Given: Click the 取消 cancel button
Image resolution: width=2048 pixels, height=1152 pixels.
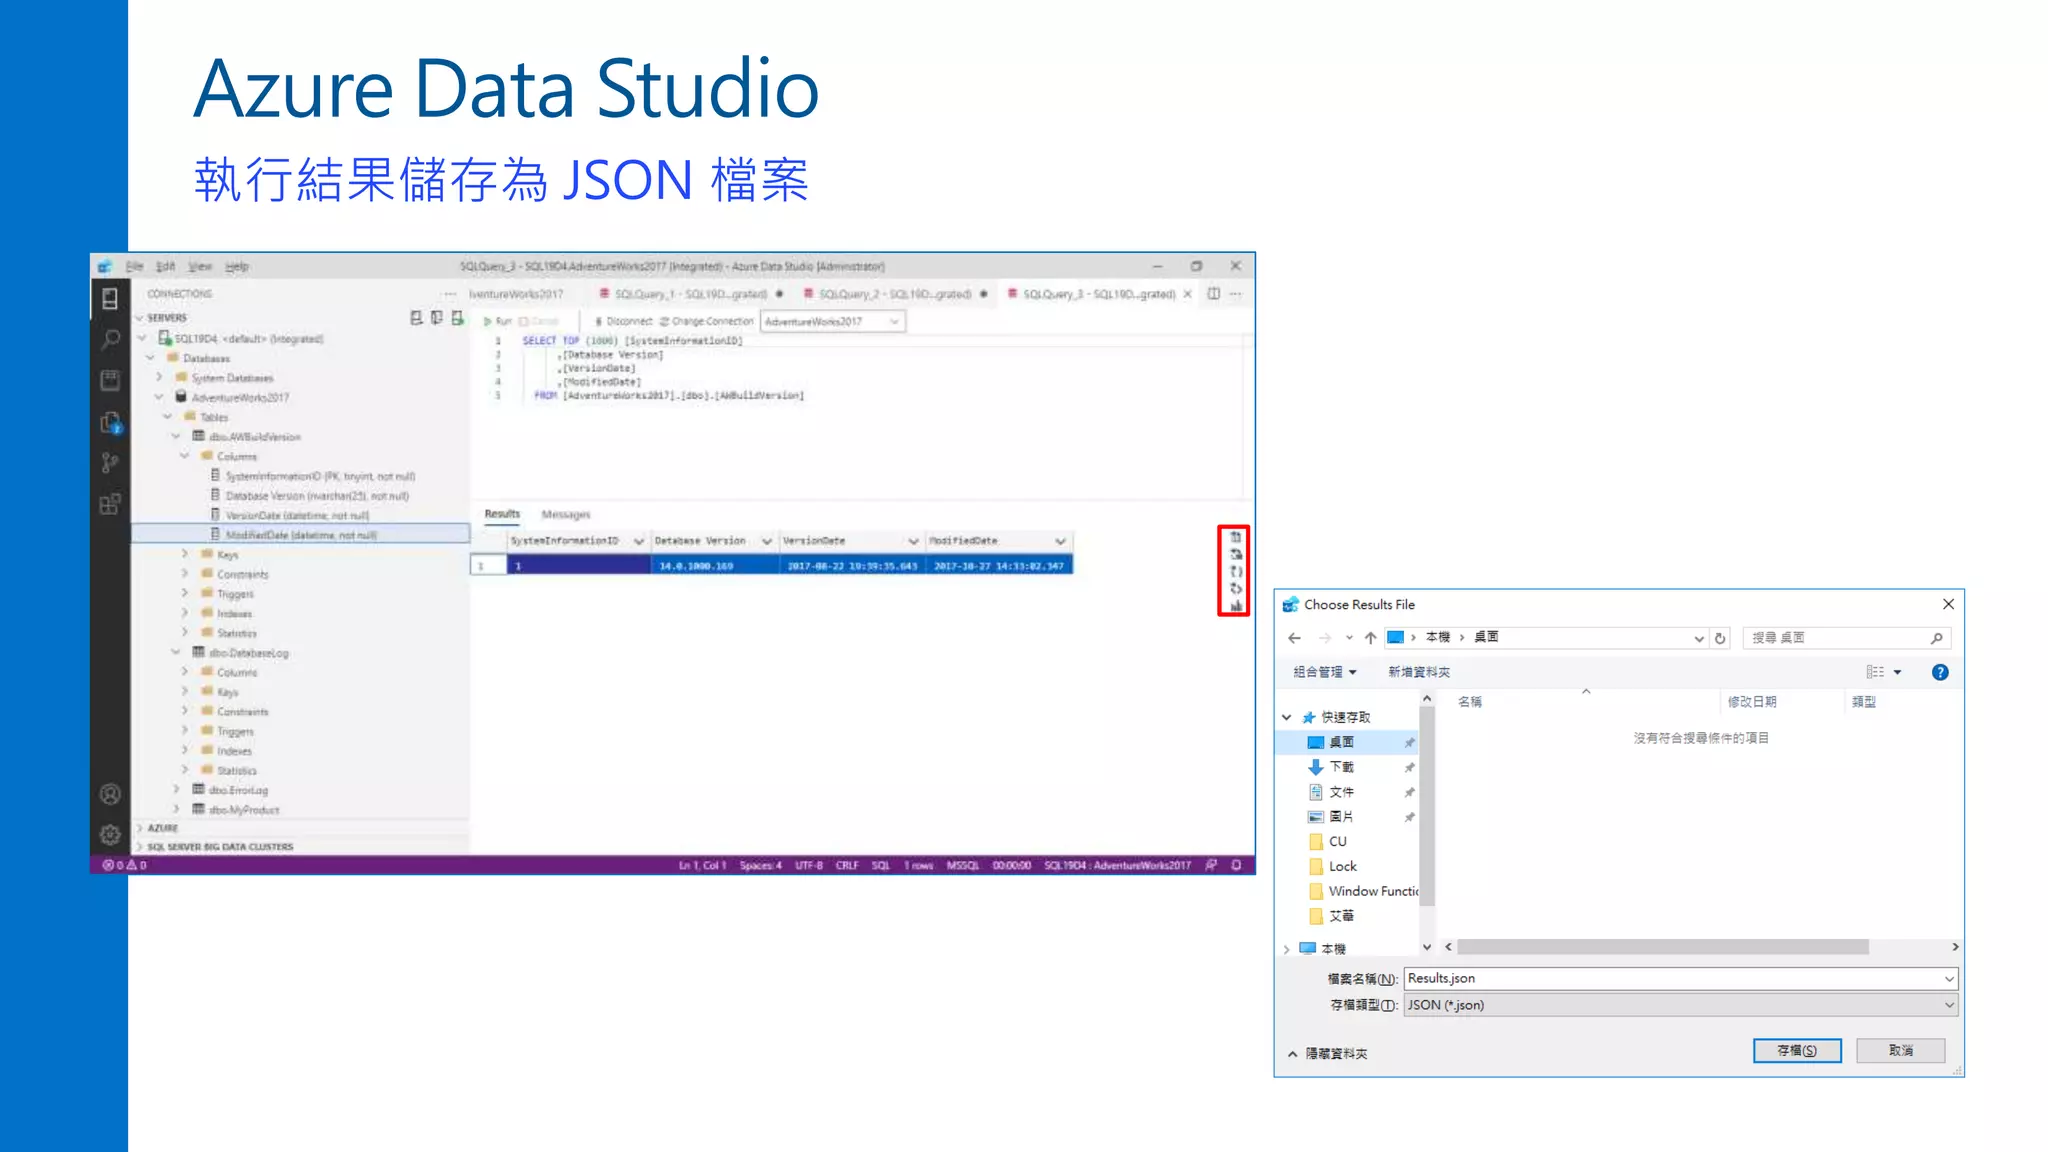Looking at the screenshot, I should click(1901, 1050).
